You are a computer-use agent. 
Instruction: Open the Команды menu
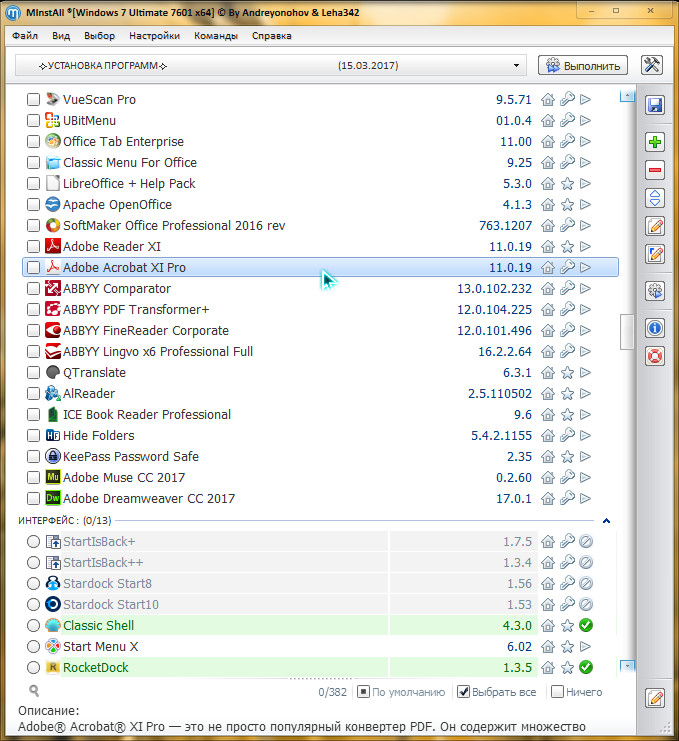tap(216, 36)
